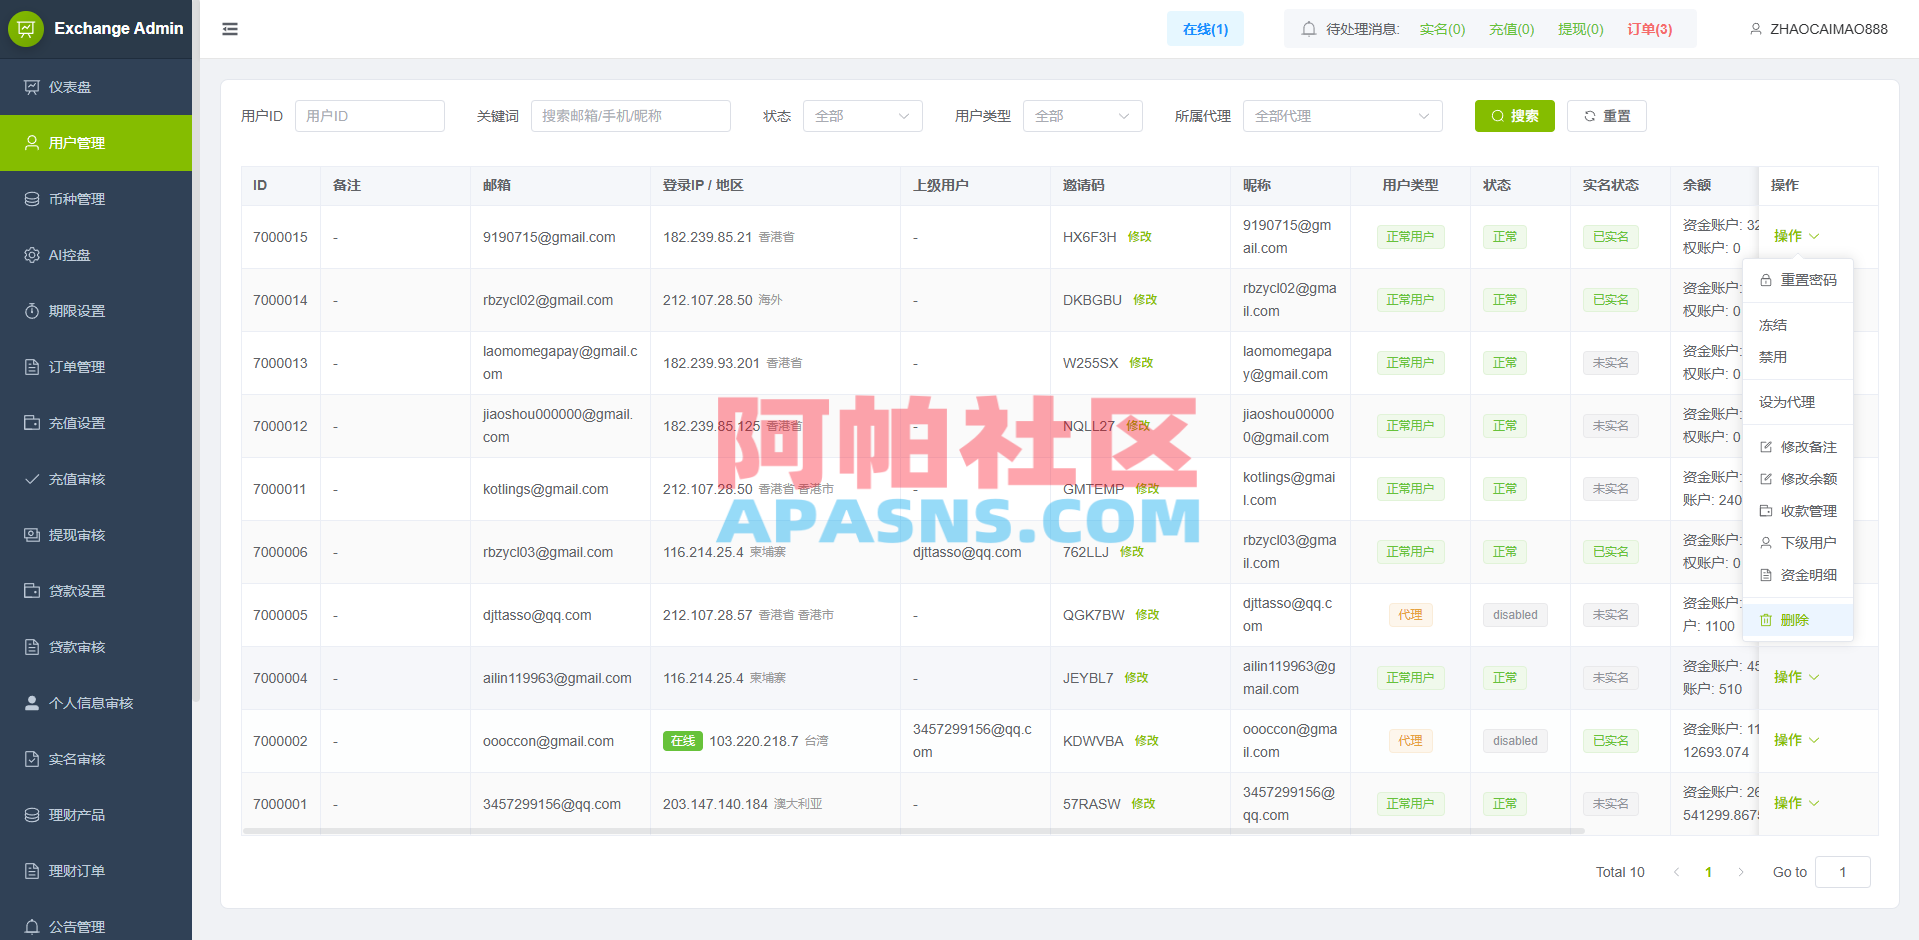1919x940 pixels.
Task: Click the Go to page number field
Action: click(x=1842, y=872)
